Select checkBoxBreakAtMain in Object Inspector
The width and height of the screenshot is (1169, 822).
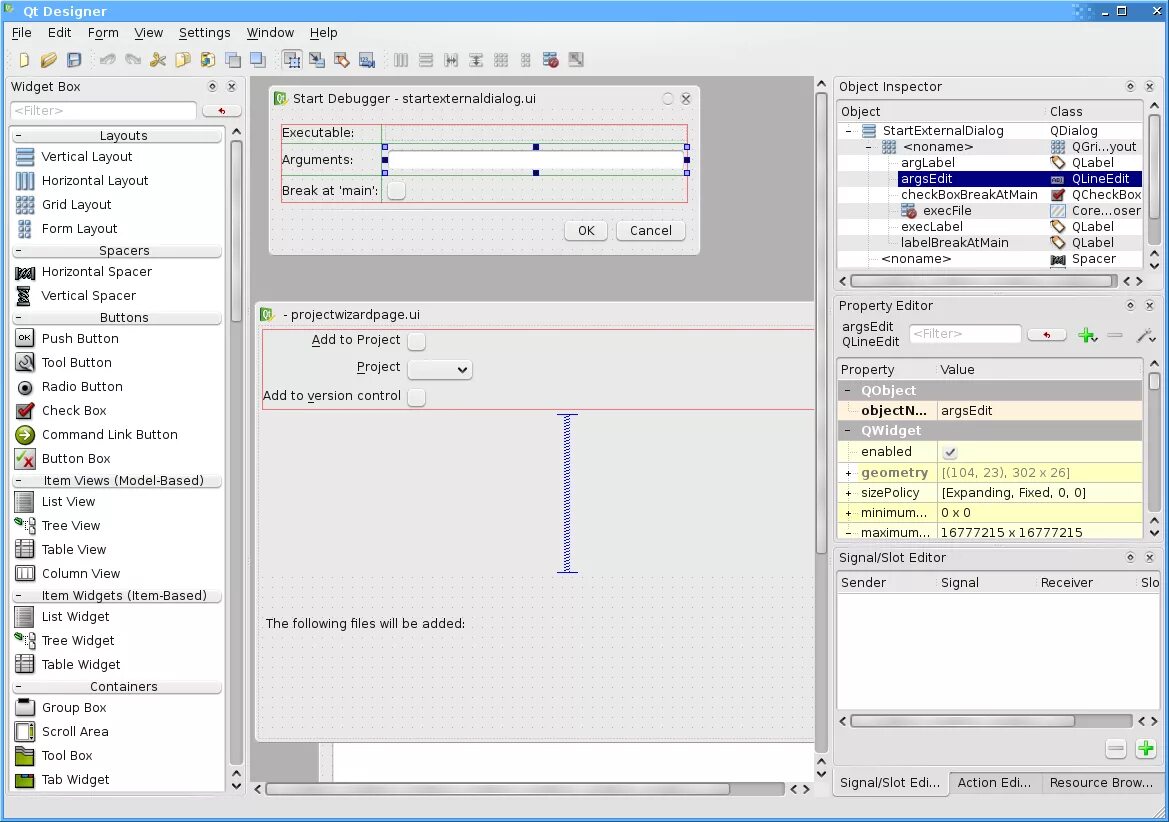(x=968, y=195)
